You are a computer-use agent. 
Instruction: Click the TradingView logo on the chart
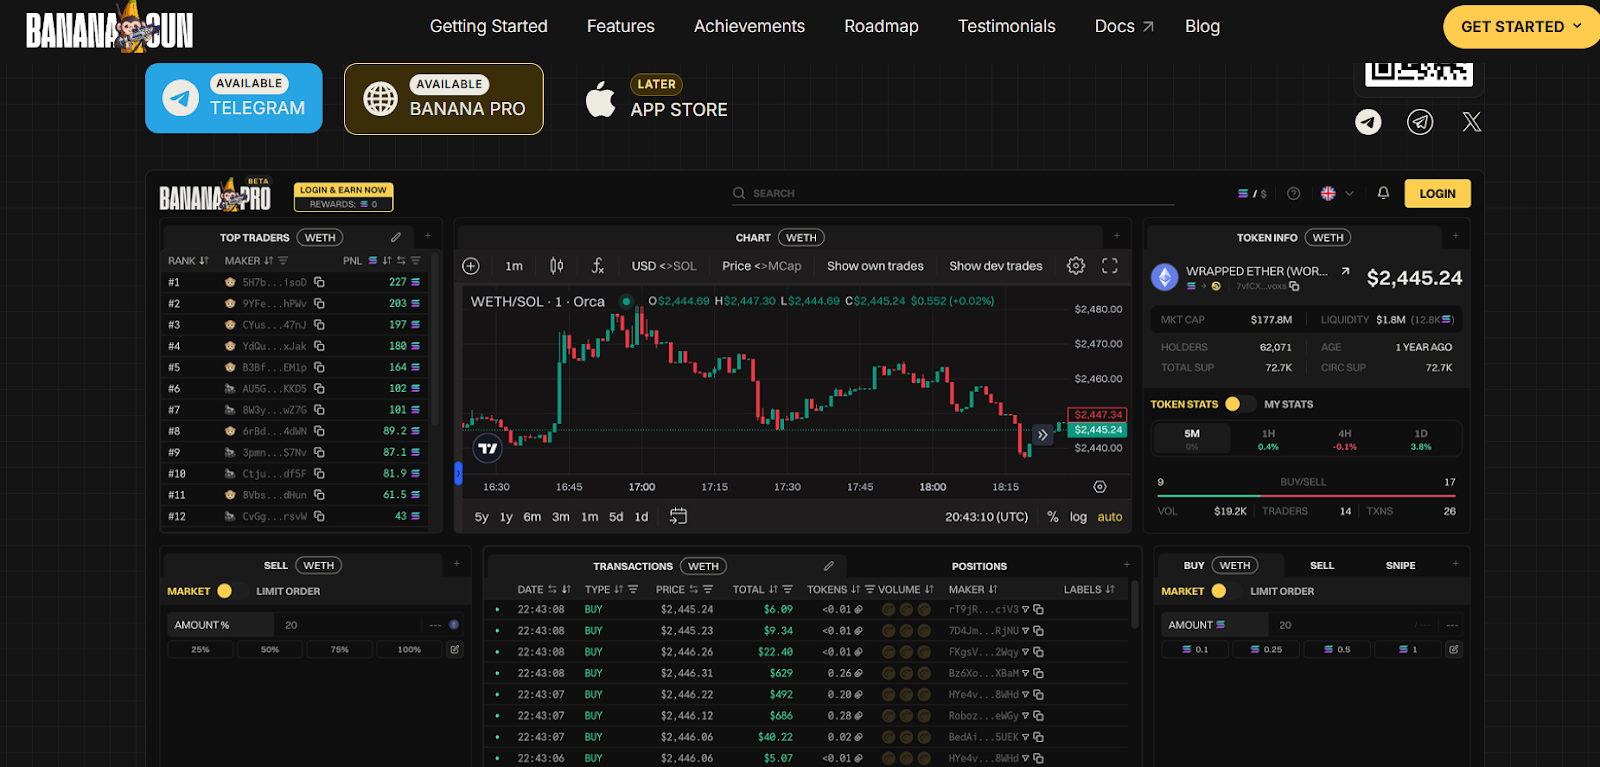487,448
